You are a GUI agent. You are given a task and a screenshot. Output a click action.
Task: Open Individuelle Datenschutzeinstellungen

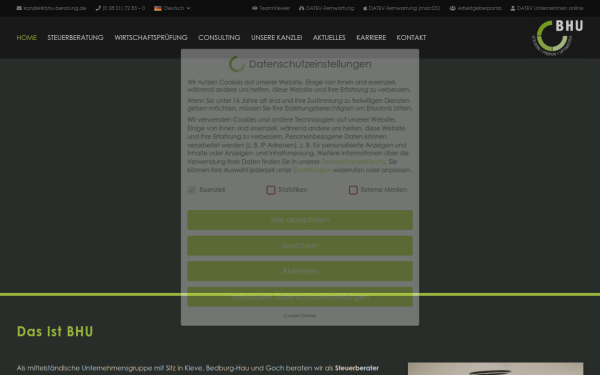coord(300,297)
